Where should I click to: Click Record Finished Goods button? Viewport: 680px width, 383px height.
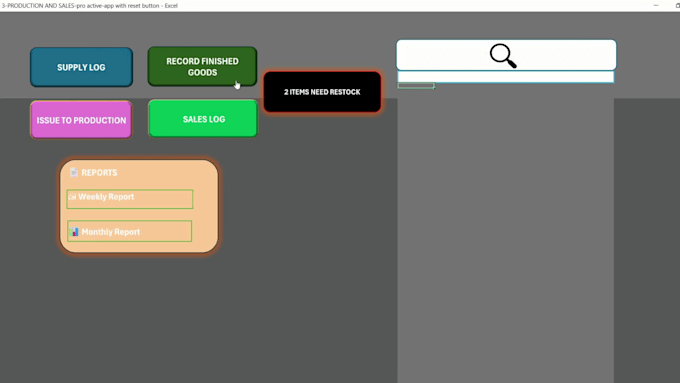tap(202, 66)
